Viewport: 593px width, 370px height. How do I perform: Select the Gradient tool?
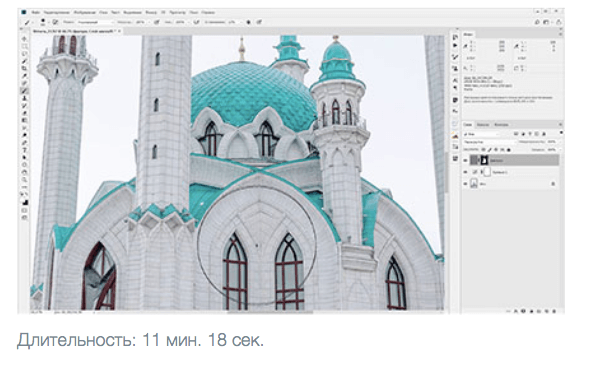pos(25,120)
